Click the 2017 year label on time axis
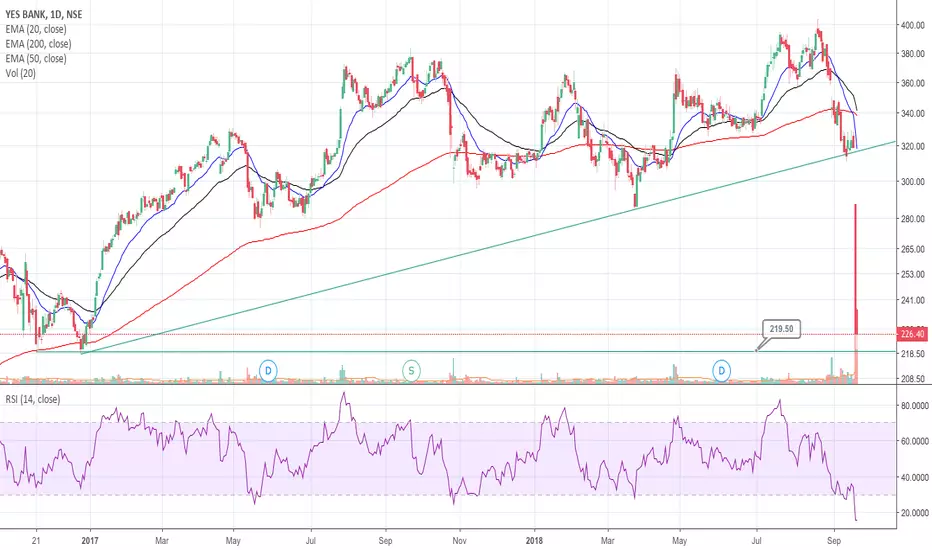This screenshot has width=932, height=550. (x=90, y=541)
